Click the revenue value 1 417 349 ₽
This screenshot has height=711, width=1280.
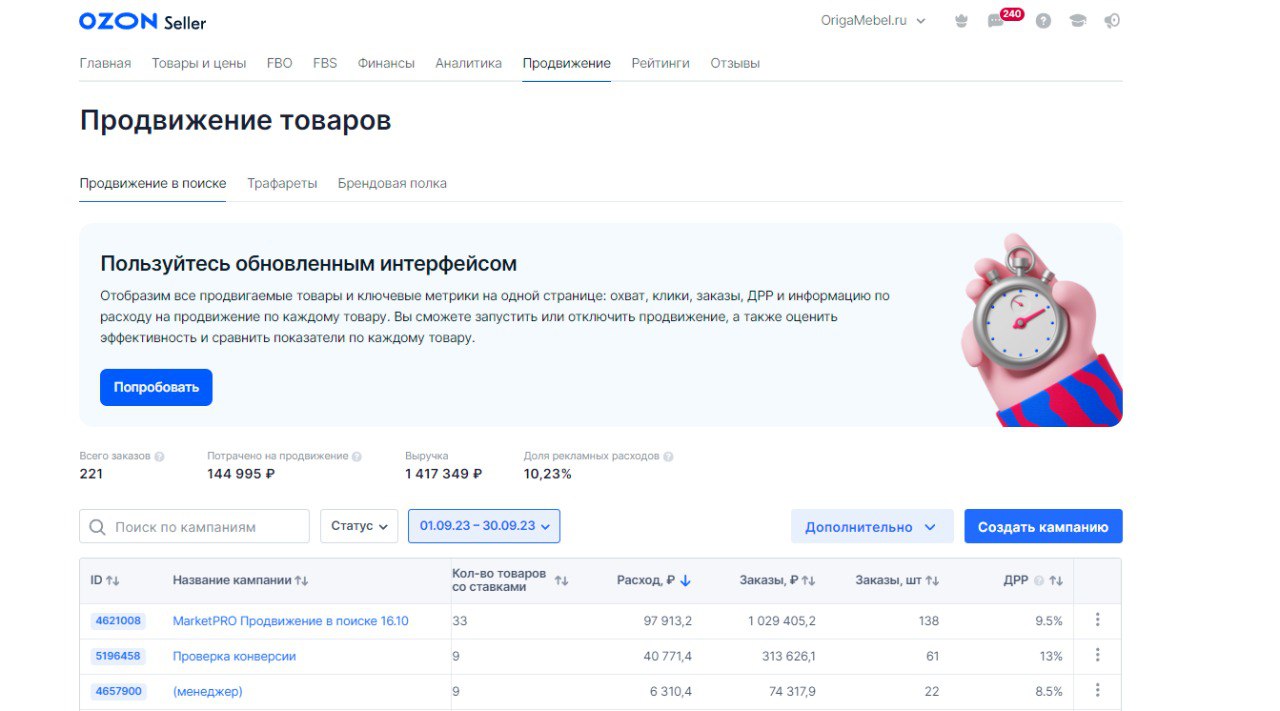443,474
